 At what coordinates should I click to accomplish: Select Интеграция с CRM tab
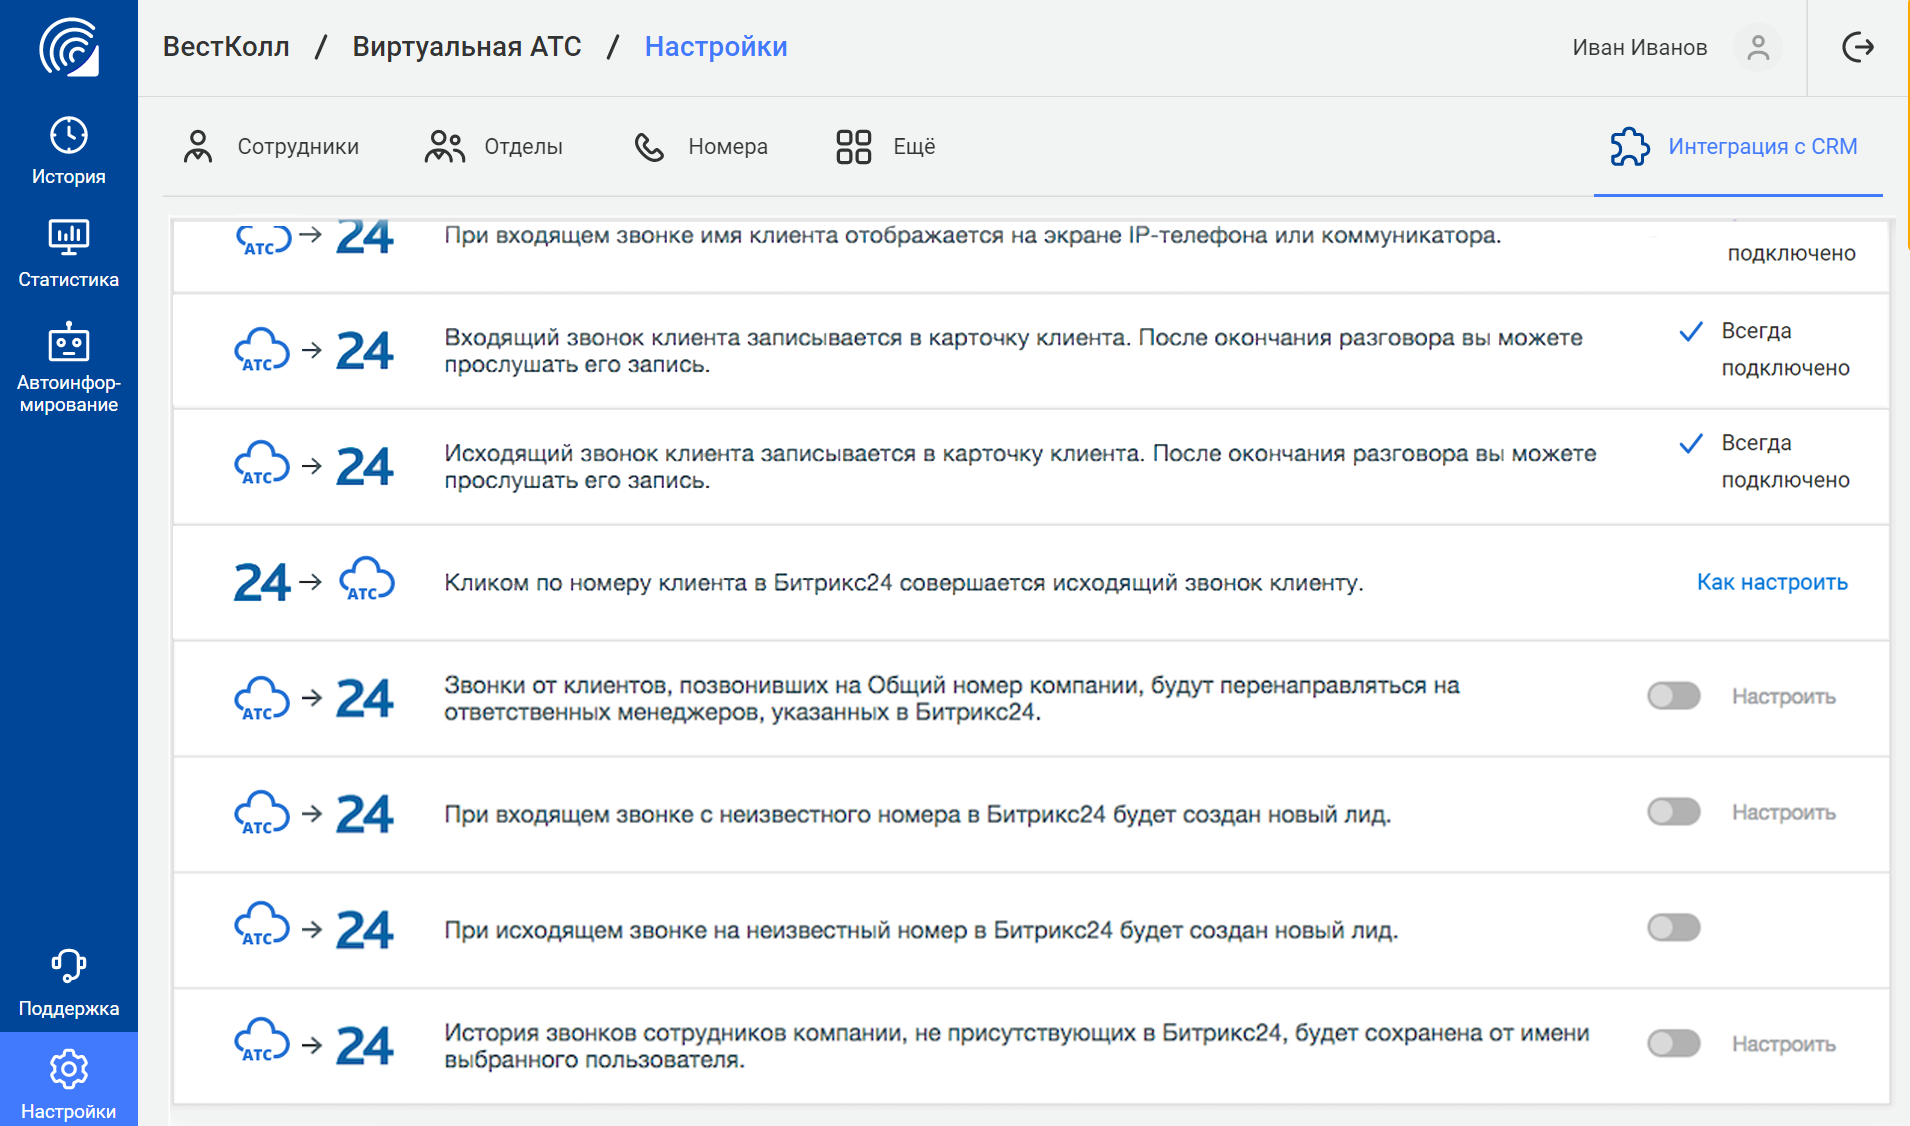pos(1738,147)
